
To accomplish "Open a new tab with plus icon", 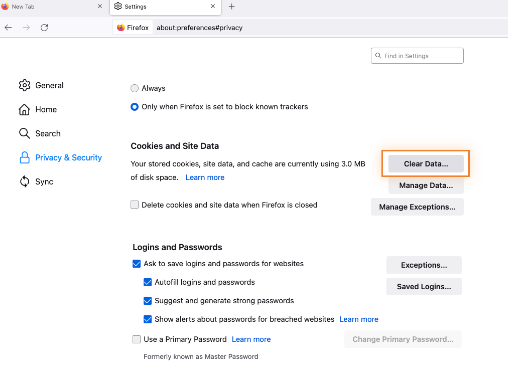I will (x=232, y=6).
